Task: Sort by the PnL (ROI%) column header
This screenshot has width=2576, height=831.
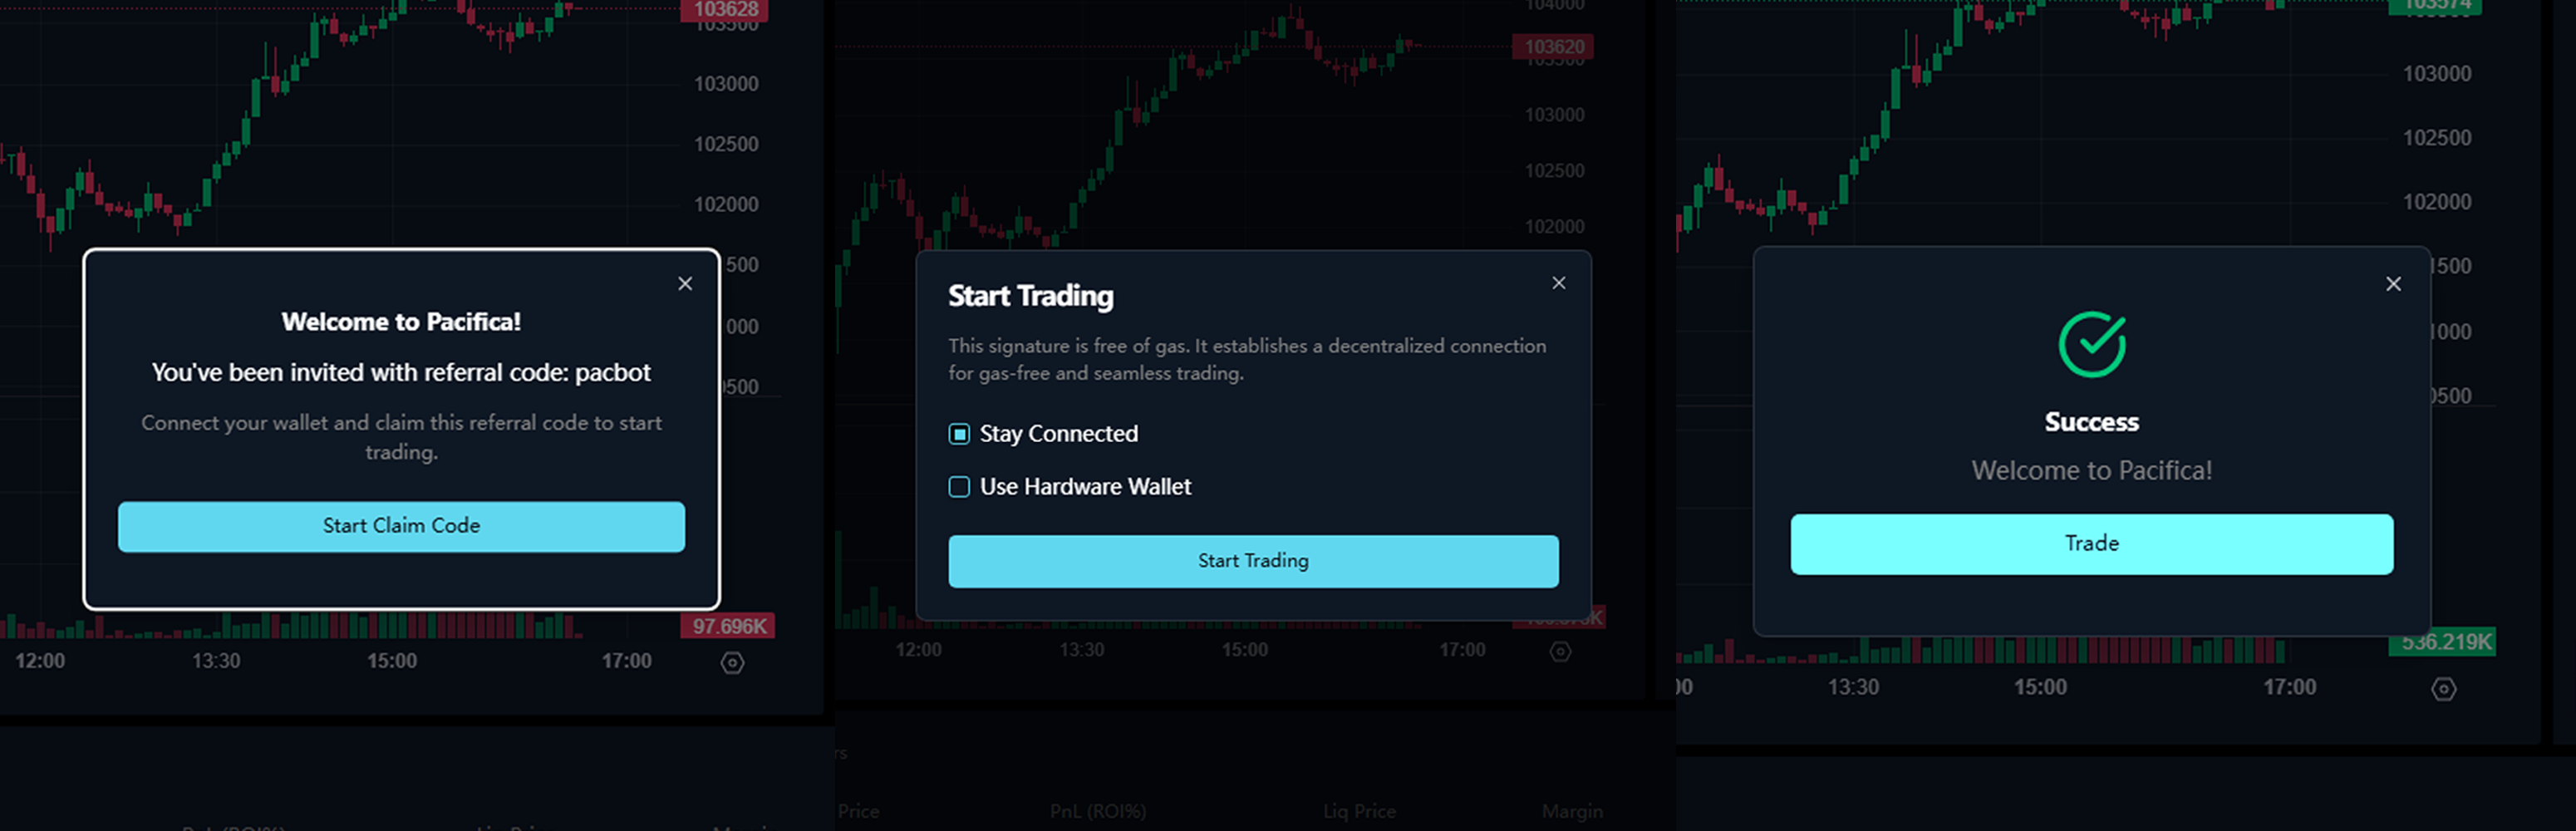Action: (x=1097, y=811)
